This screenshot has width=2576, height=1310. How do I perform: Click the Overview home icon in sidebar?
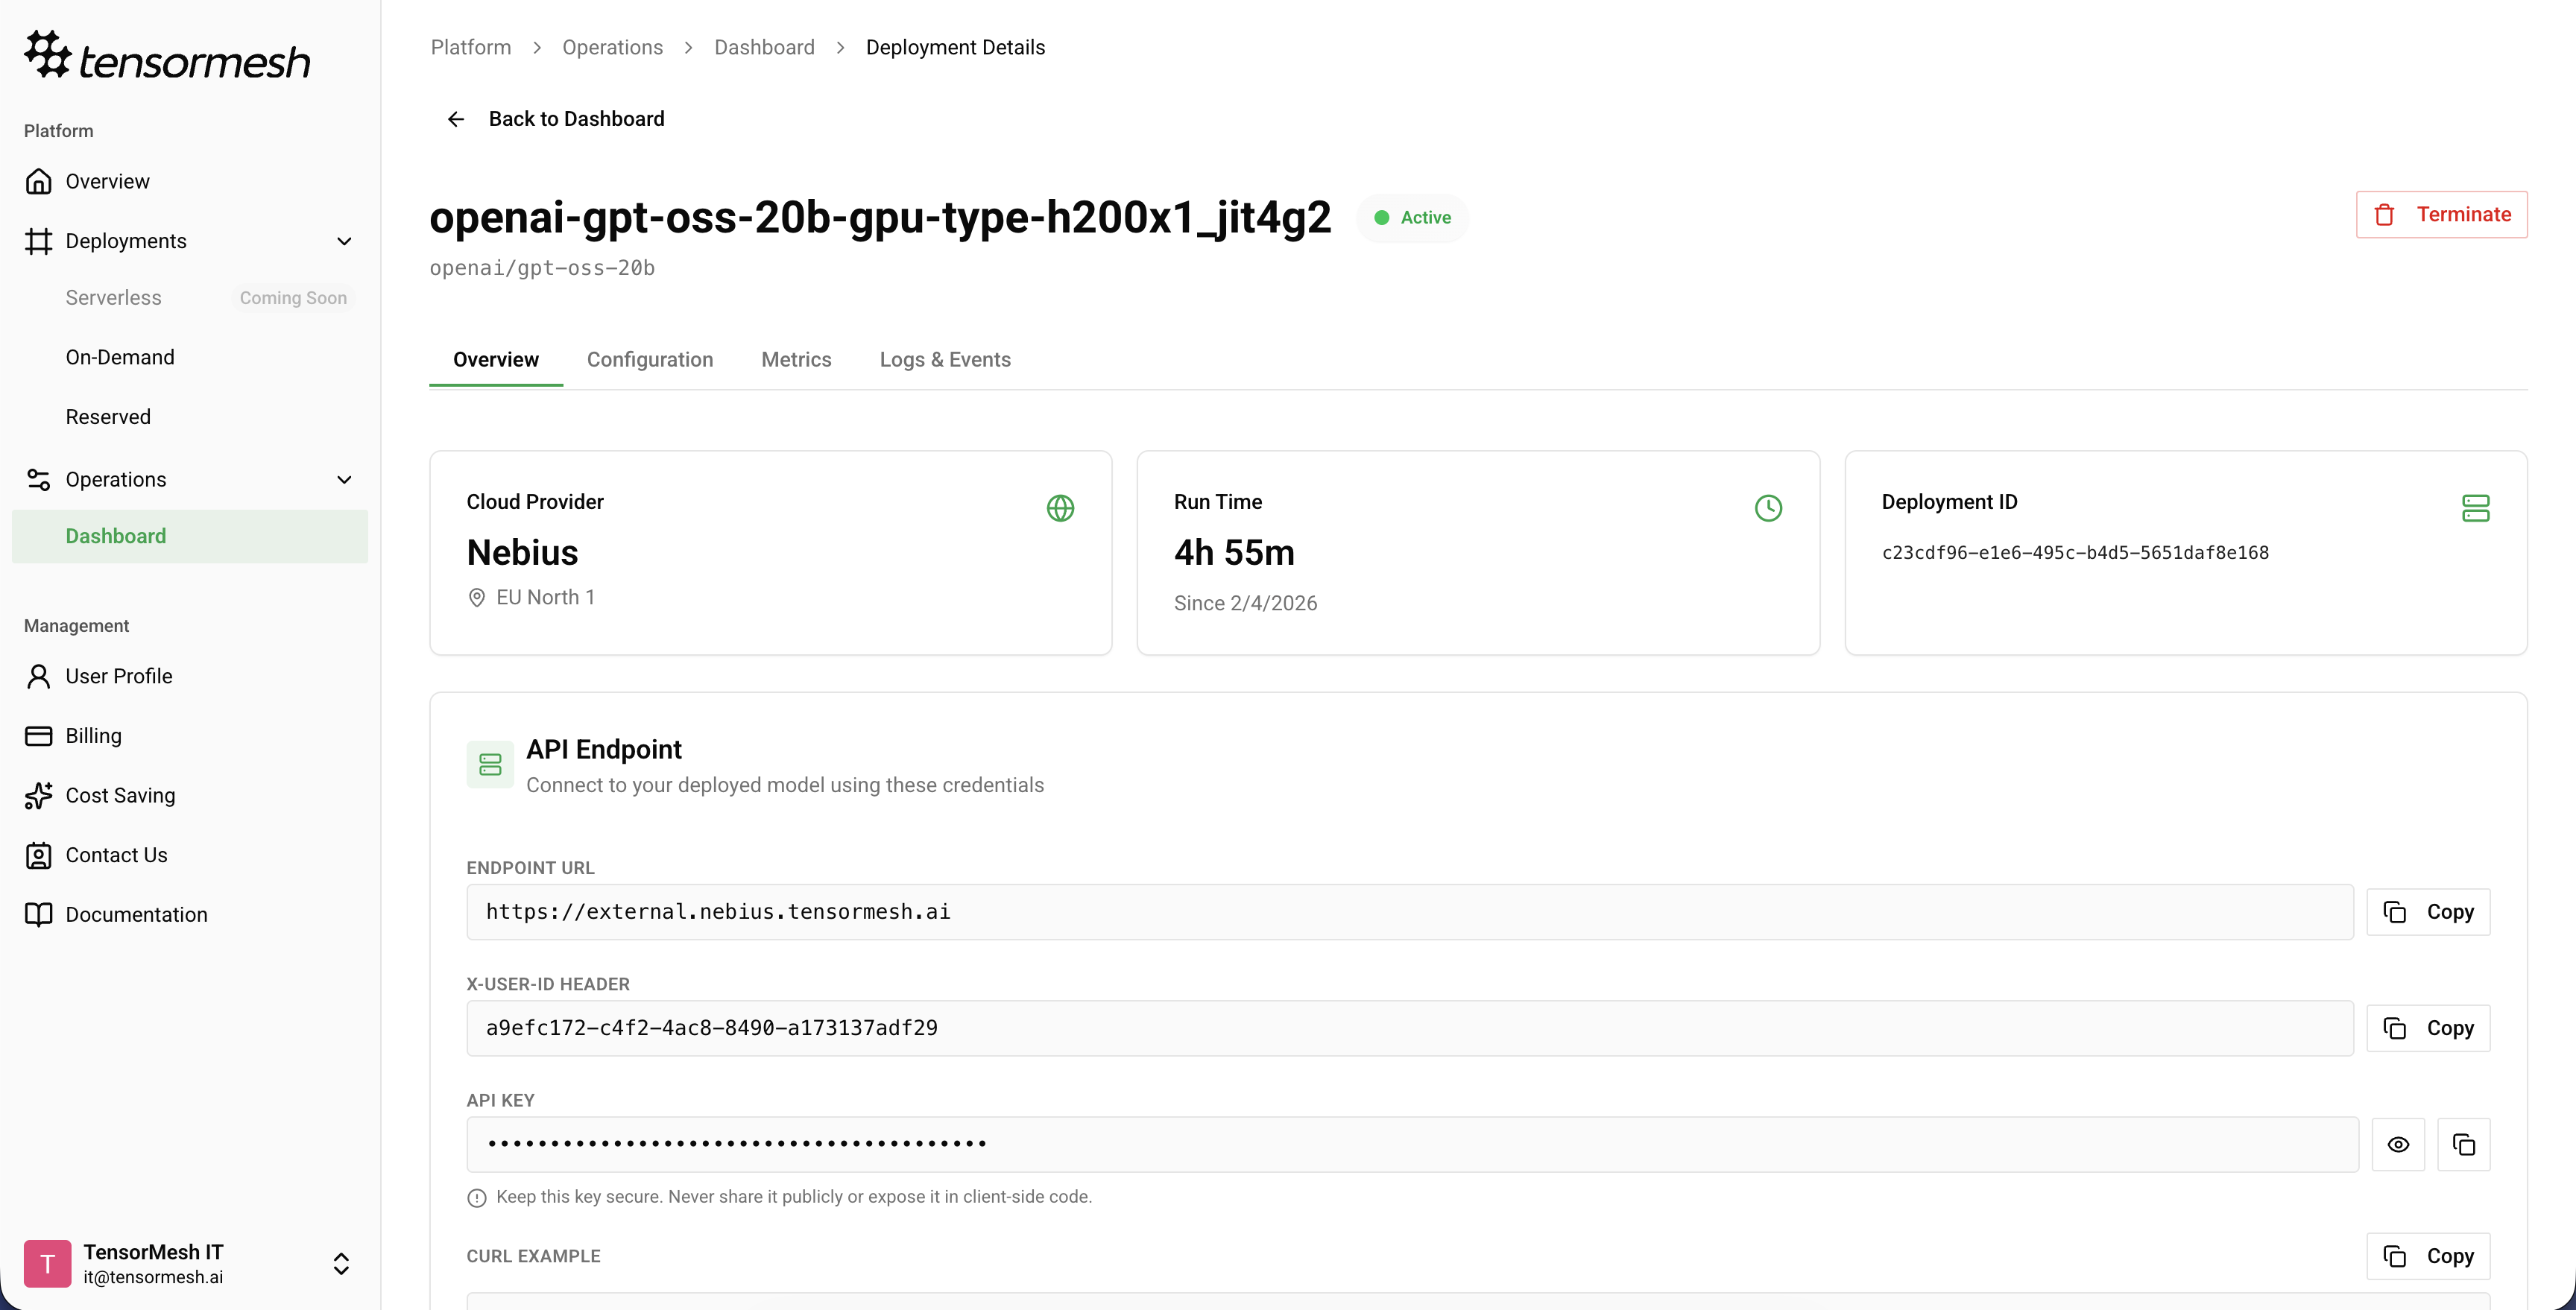click(x=38, y=181)
